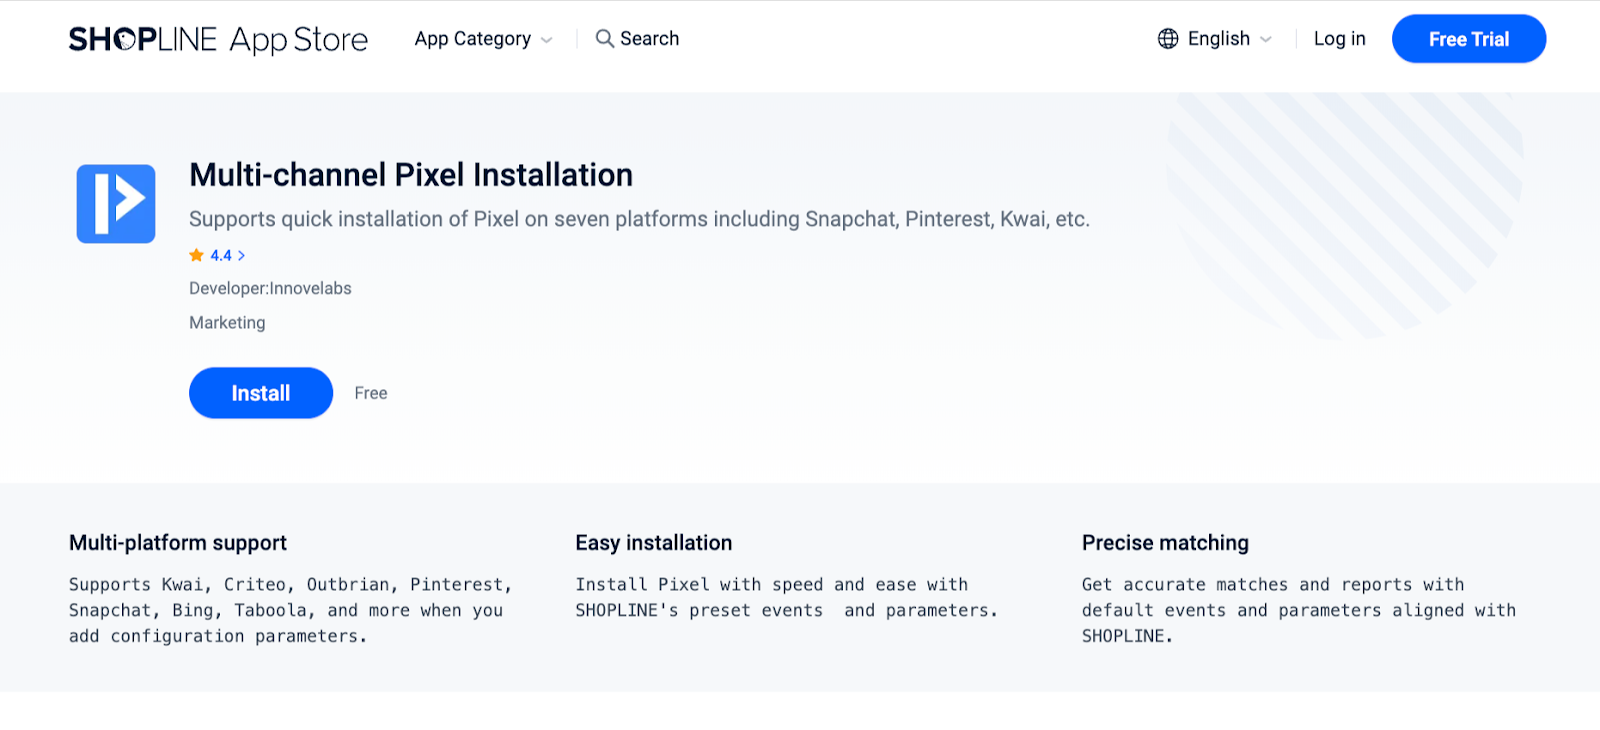Click the Easy installation heading
The image size is (1600, 730).
(x=654, y=543)
